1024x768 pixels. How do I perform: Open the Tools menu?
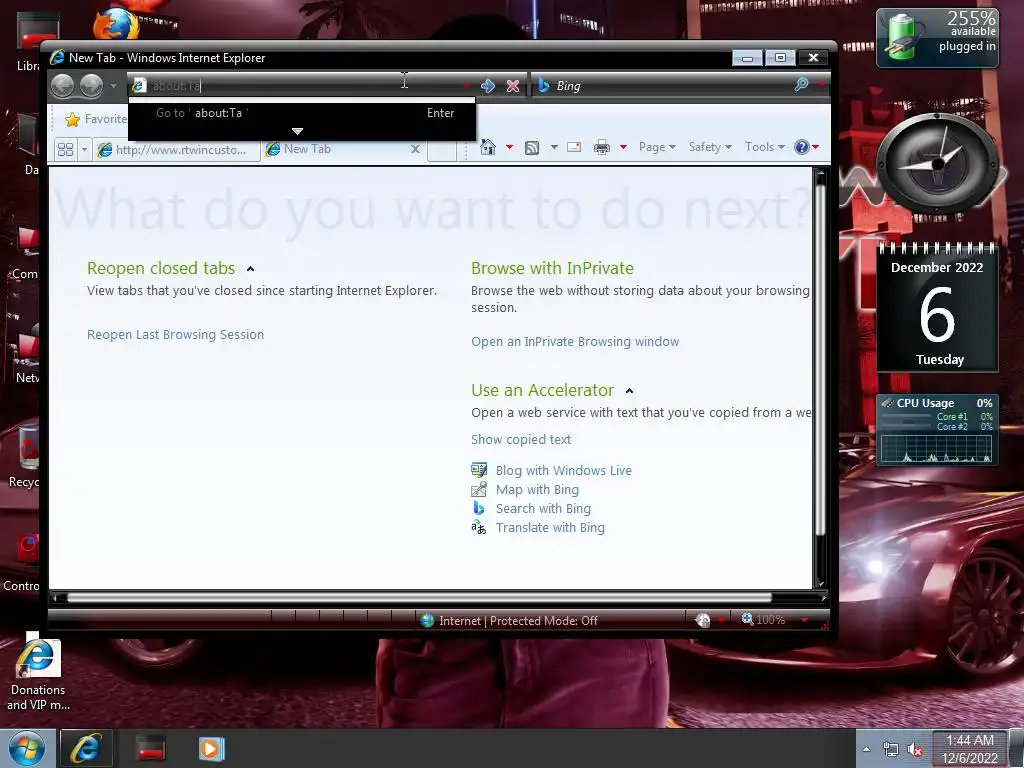[765, 147]
